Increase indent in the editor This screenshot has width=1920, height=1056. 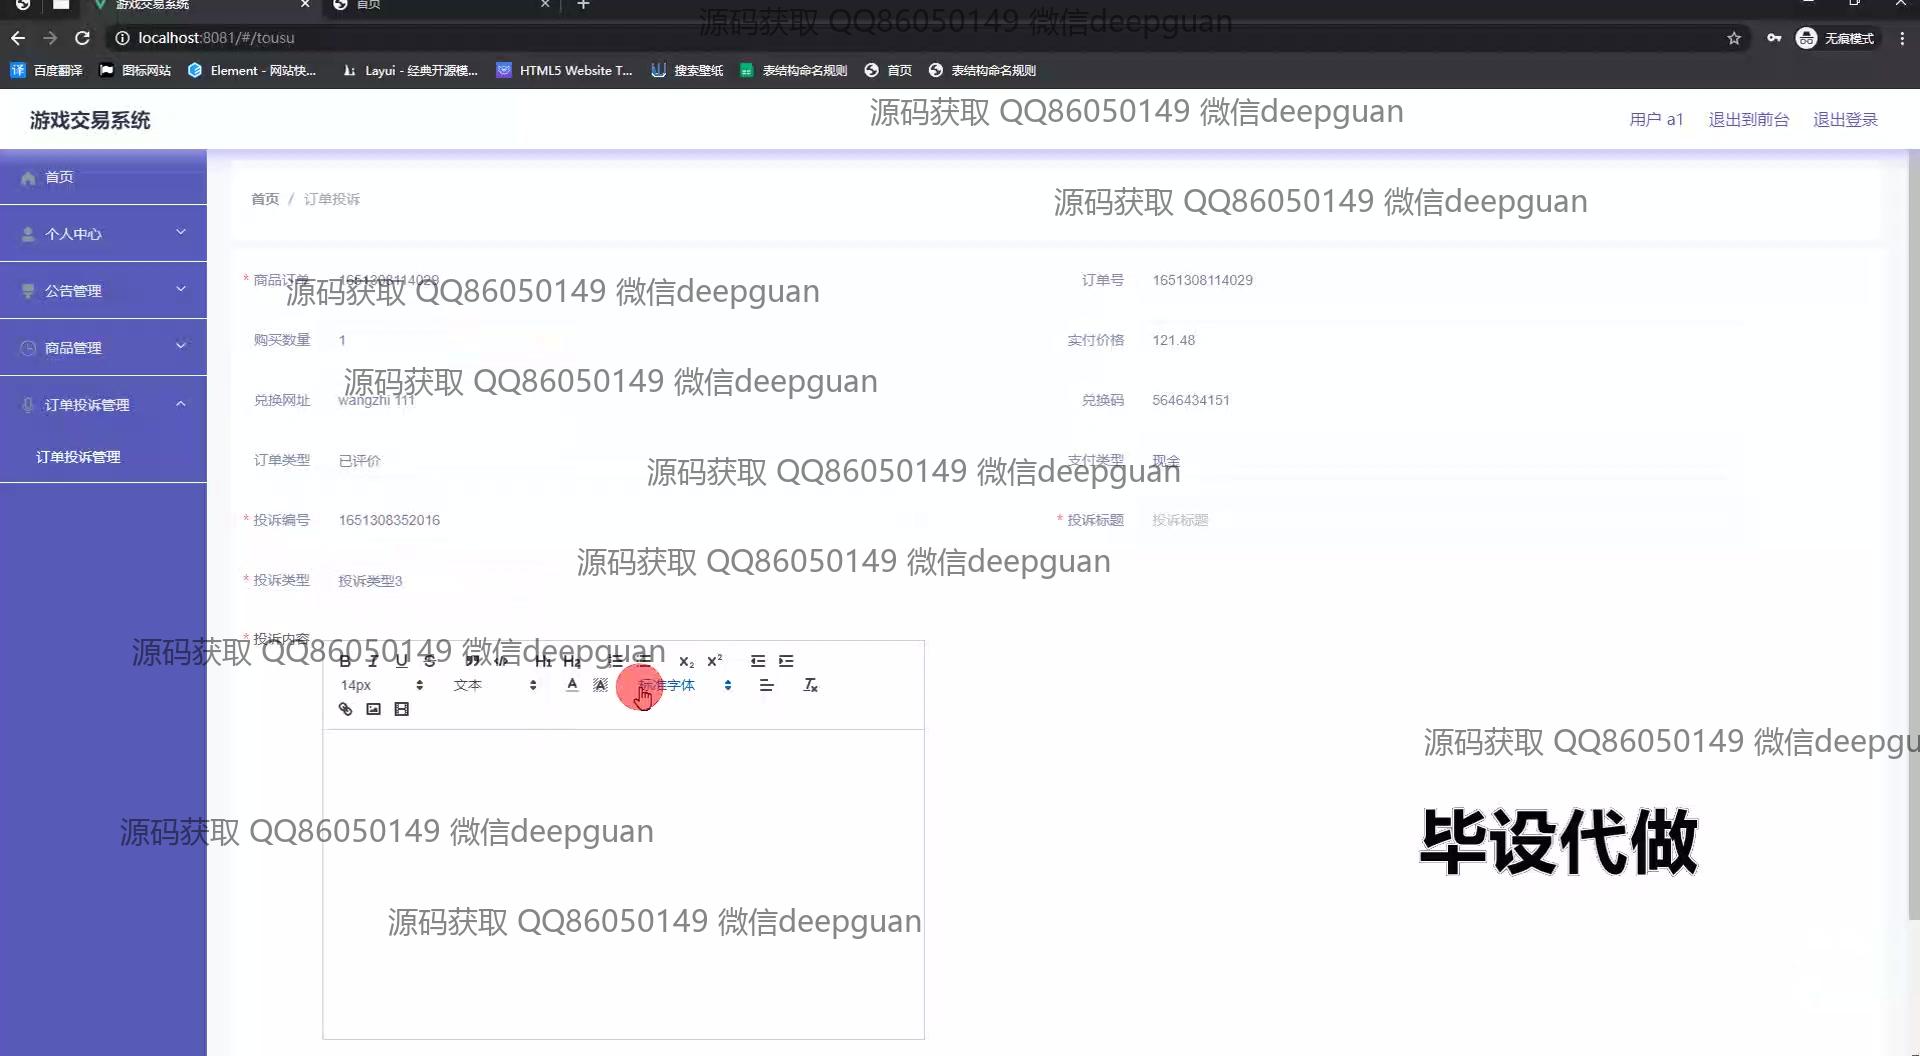pyautogui.click(x=786, y=661)
